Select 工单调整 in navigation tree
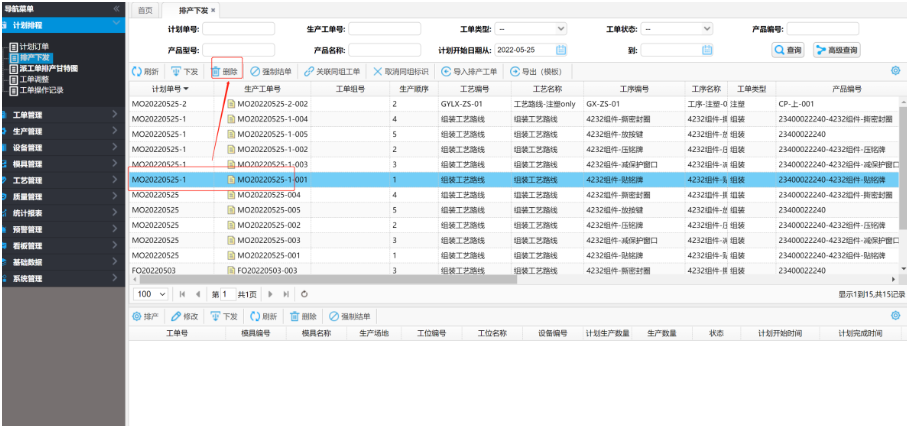Screen dimensions: 910x428 click(36, 80)
